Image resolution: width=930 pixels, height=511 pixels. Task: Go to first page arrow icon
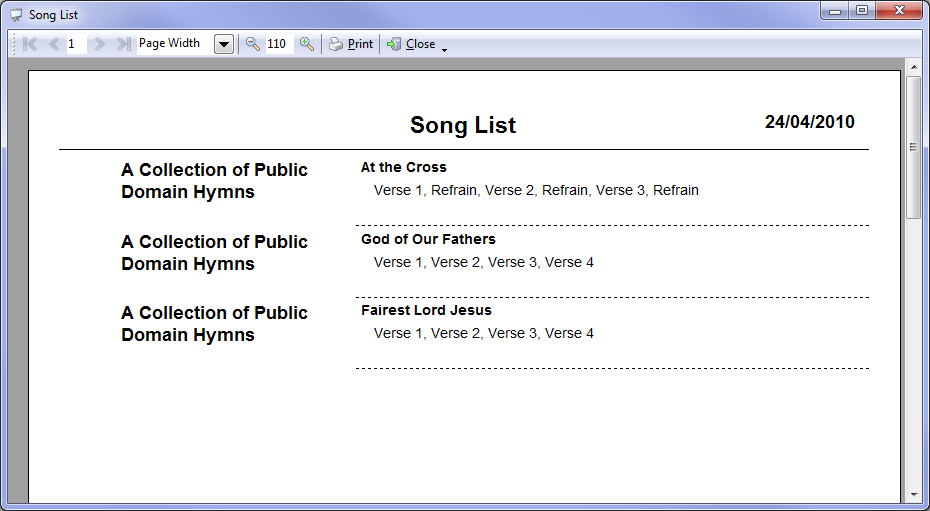30,44
